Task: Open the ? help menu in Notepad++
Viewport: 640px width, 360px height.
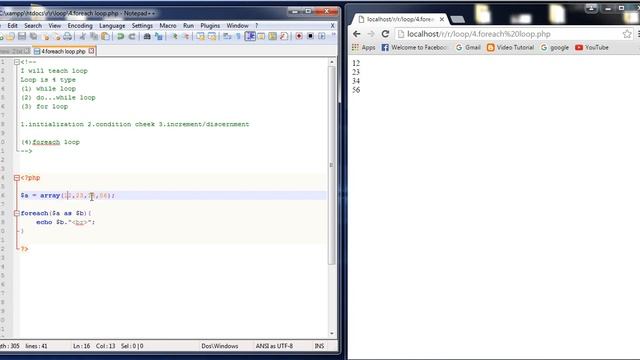Action: click(256, 25)
